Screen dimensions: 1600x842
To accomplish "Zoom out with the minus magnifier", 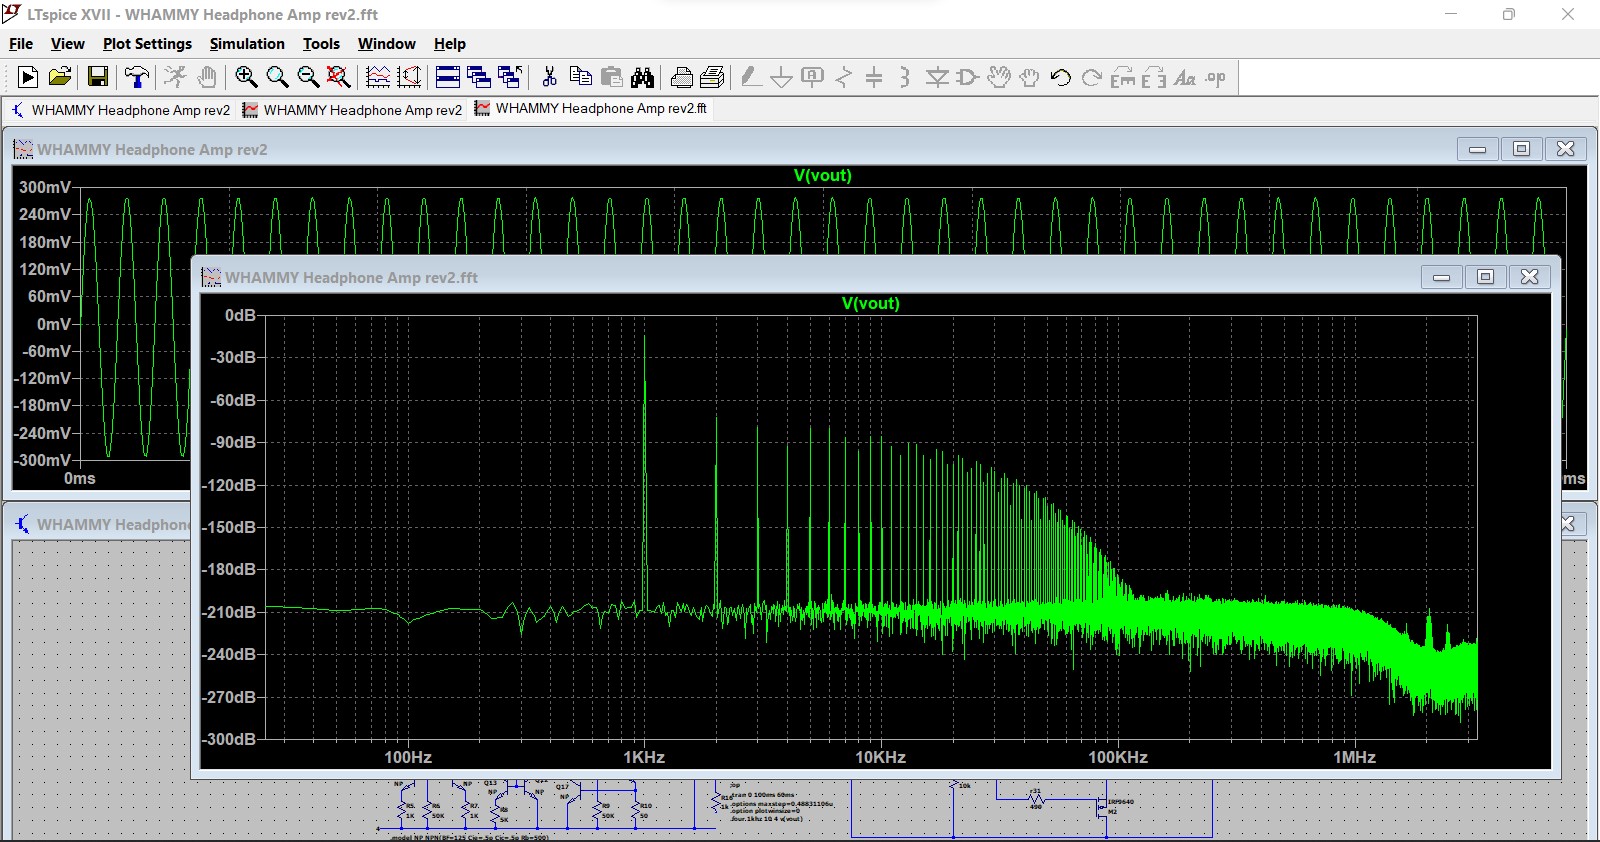I will click(x=308, y=77).
